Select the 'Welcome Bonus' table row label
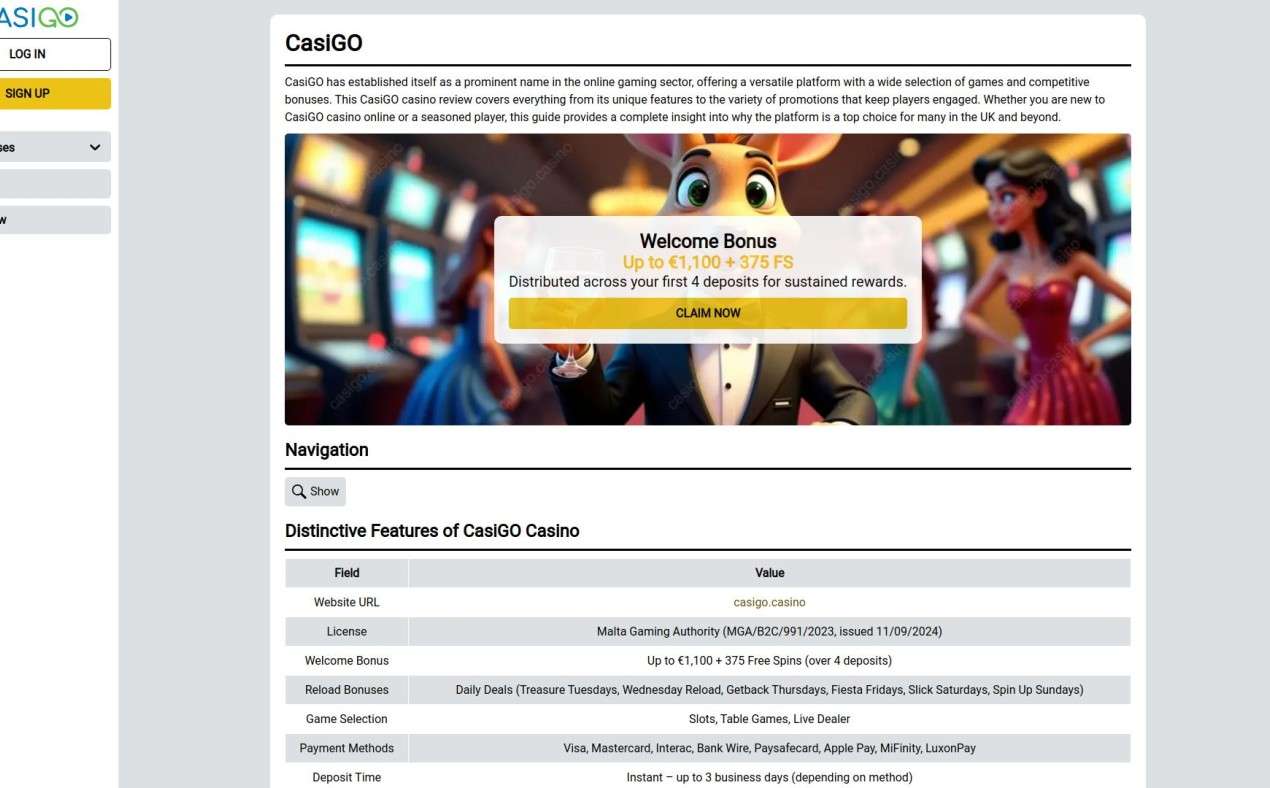Viewport: 1270px width, 788px height. (347, 660)
